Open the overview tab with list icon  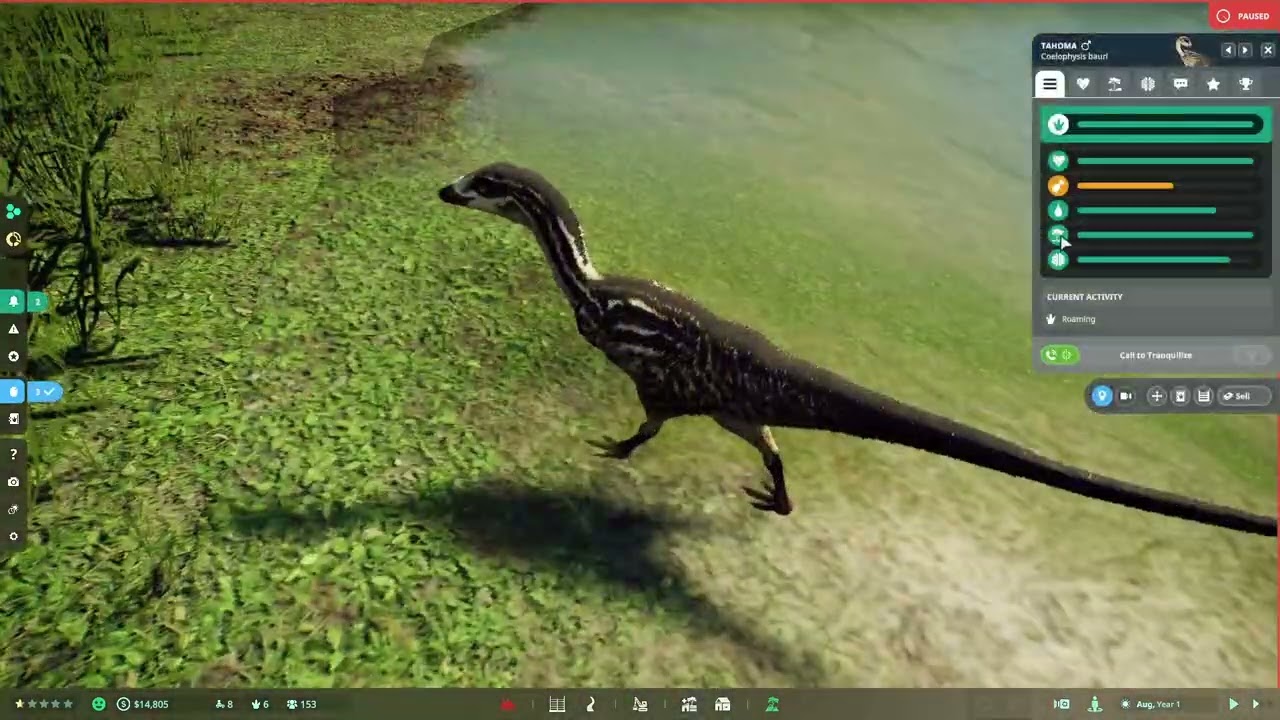coord(1050,84)
